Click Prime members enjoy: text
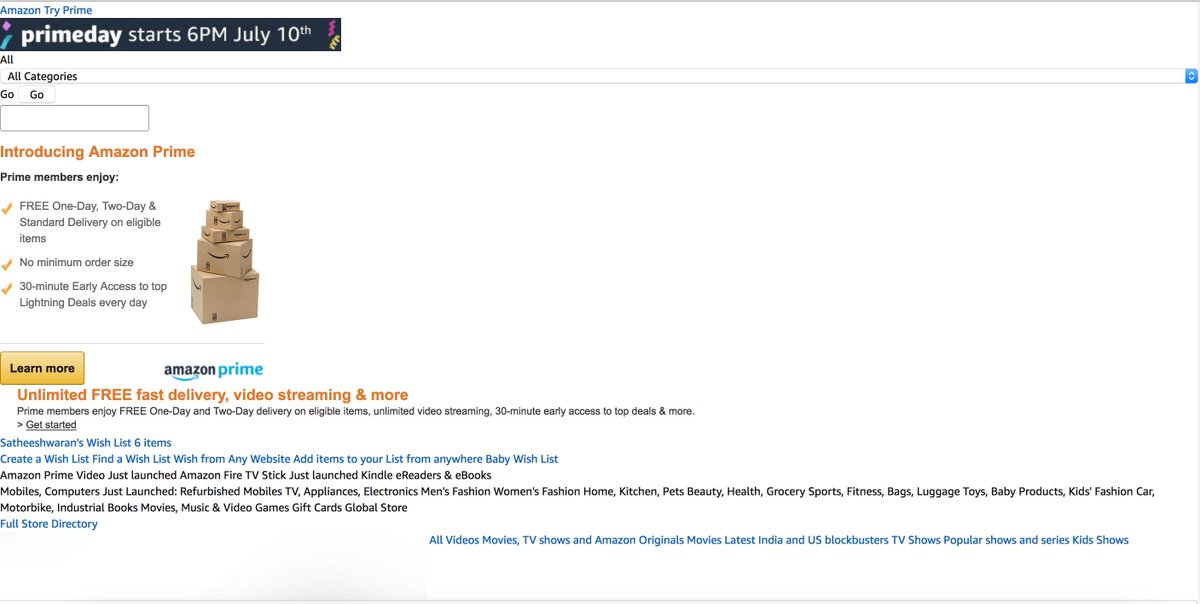 click(x=59, y=177)
